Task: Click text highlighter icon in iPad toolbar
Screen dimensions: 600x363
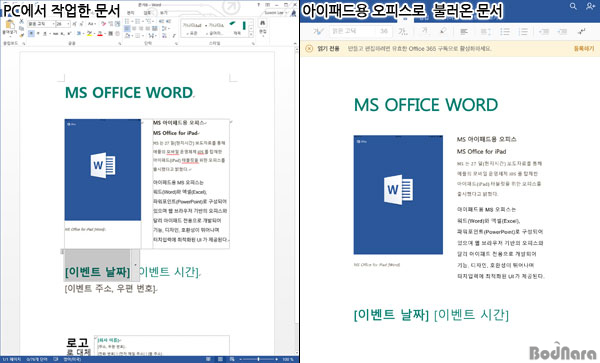Action: coord(443,31)
